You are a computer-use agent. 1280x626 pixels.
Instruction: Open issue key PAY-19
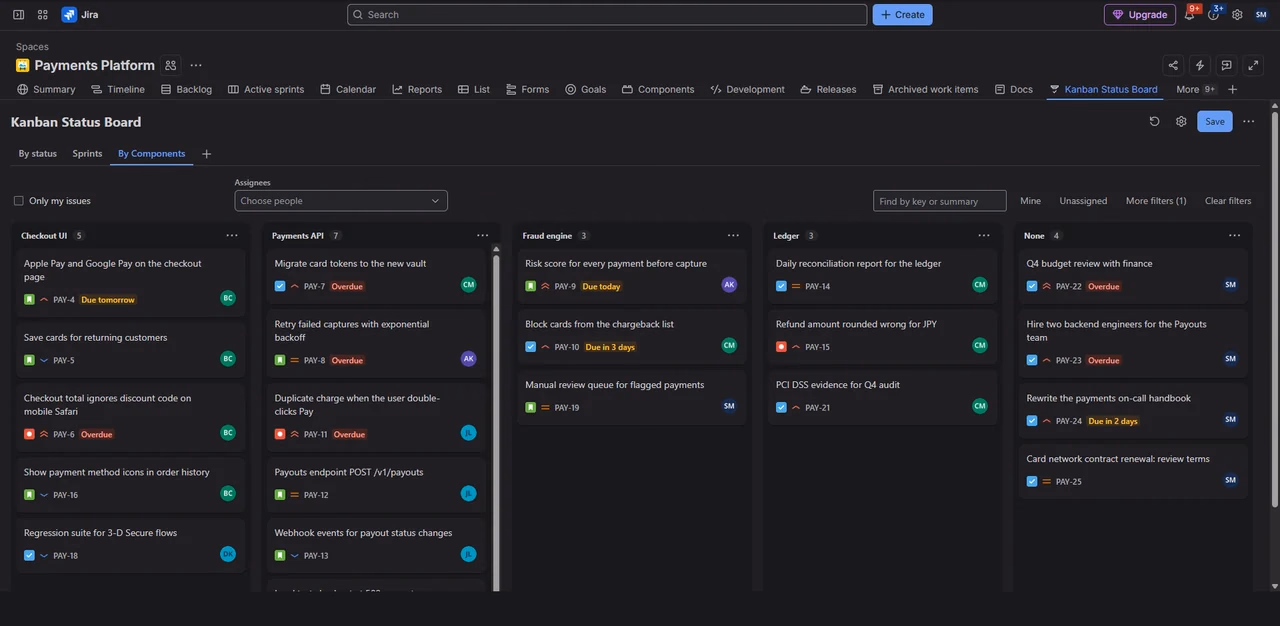(566, 408)
